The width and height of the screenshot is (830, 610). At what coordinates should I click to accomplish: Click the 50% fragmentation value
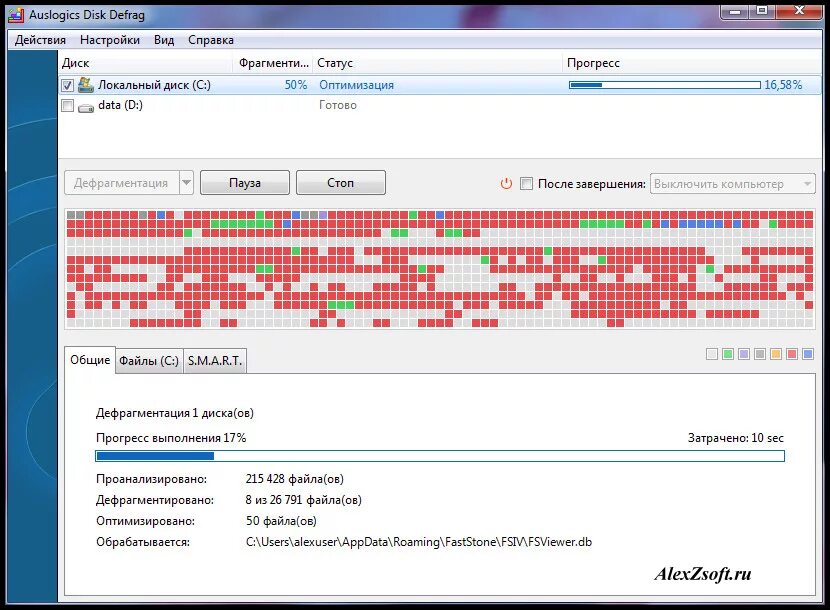(296, 85)
